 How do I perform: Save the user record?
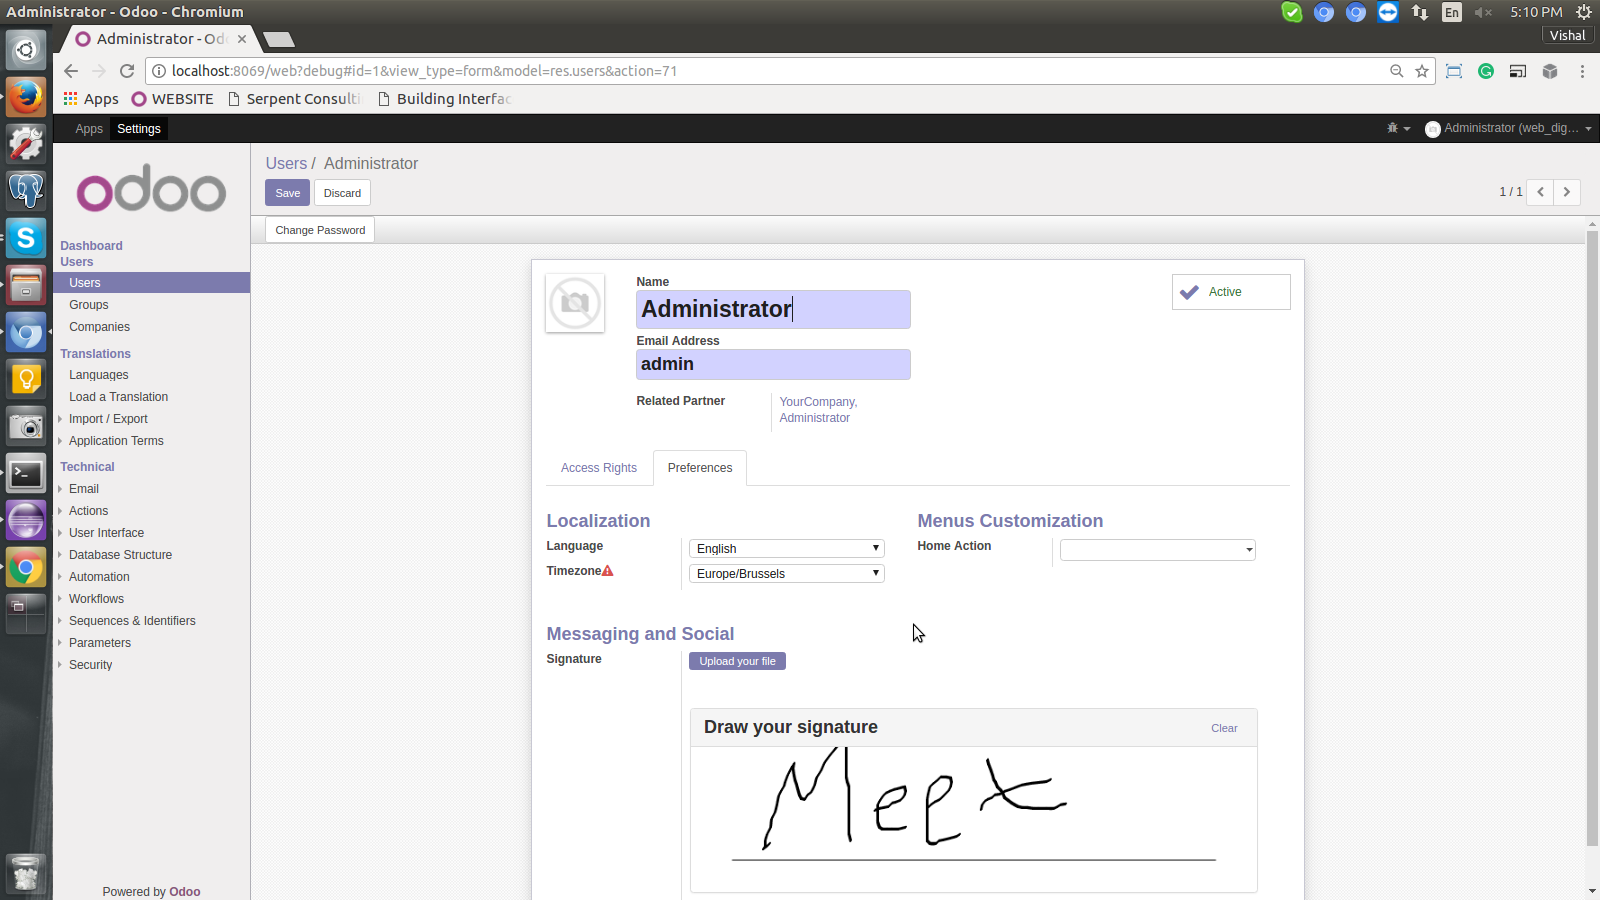coord(287,193)
